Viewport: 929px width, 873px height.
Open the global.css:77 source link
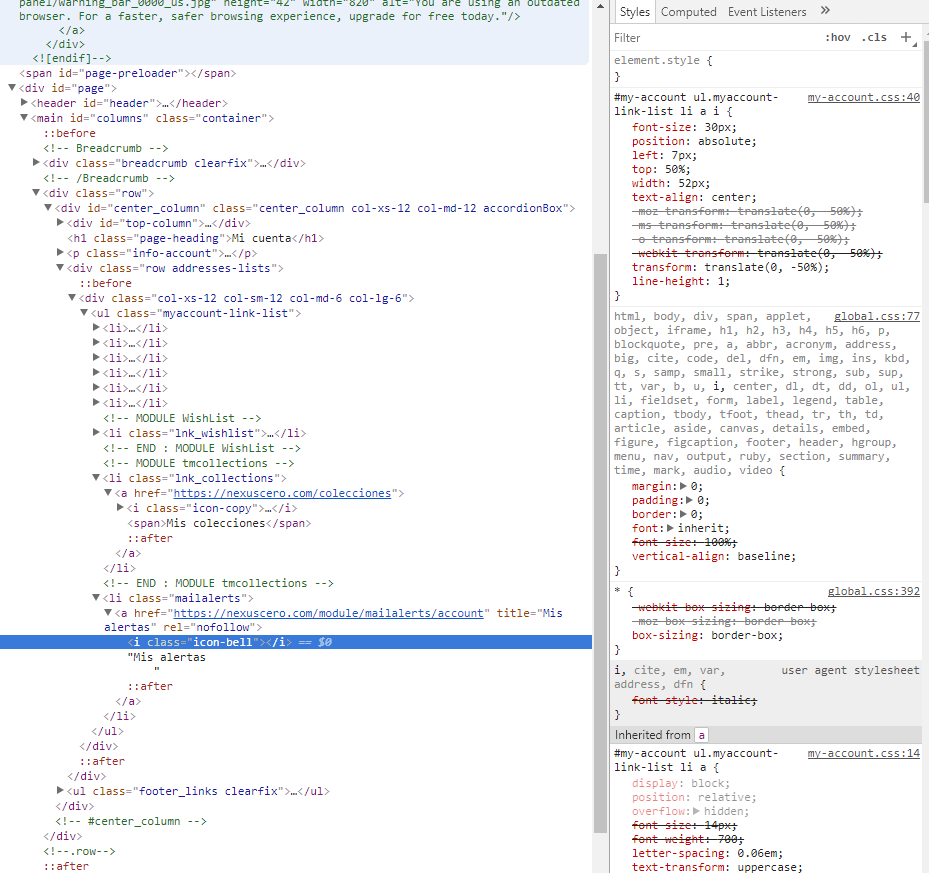tap(876, 316)
